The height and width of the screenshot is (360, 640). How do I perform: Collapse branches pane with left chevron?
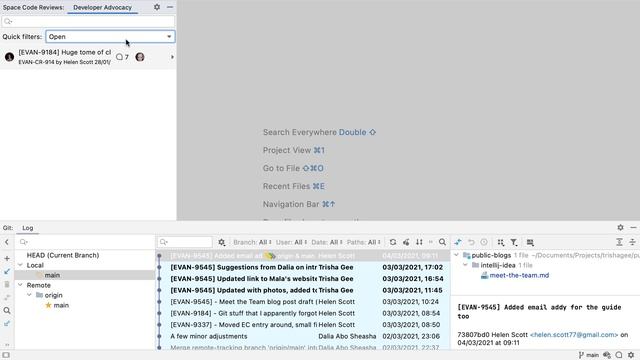tap(7, 242)
